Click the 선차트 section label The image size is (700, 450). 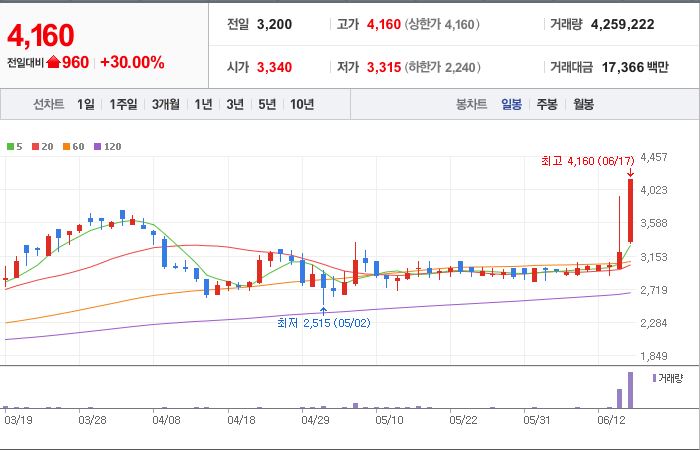(x=49, y=104)
